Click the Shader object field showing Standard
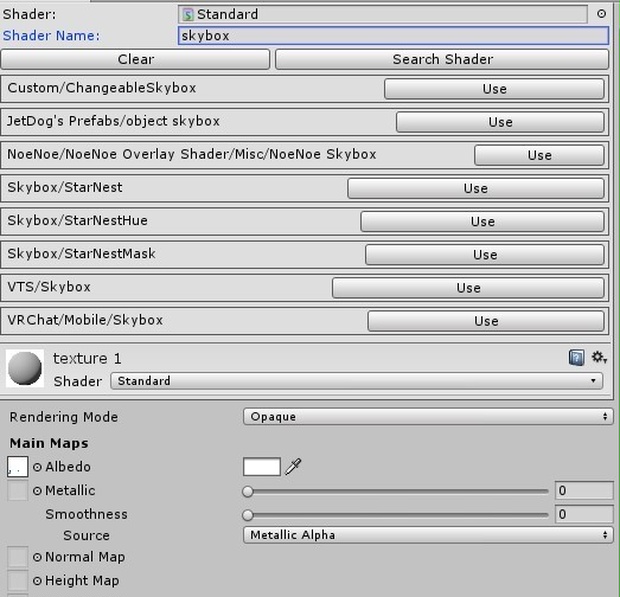Image resolution: width=620 pixels, height=597 pixels. coord(382,15)
